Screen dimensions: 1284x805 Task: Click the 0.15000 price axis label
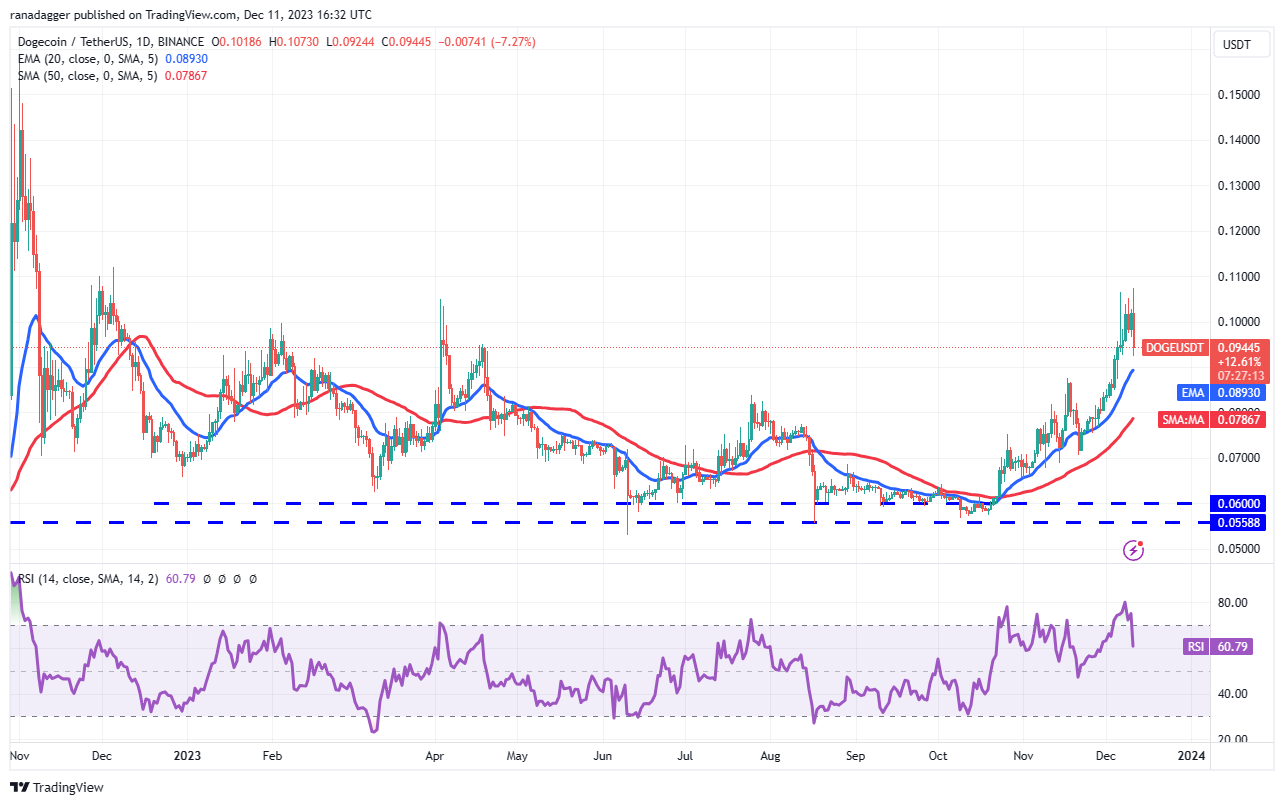[1240, 94]
